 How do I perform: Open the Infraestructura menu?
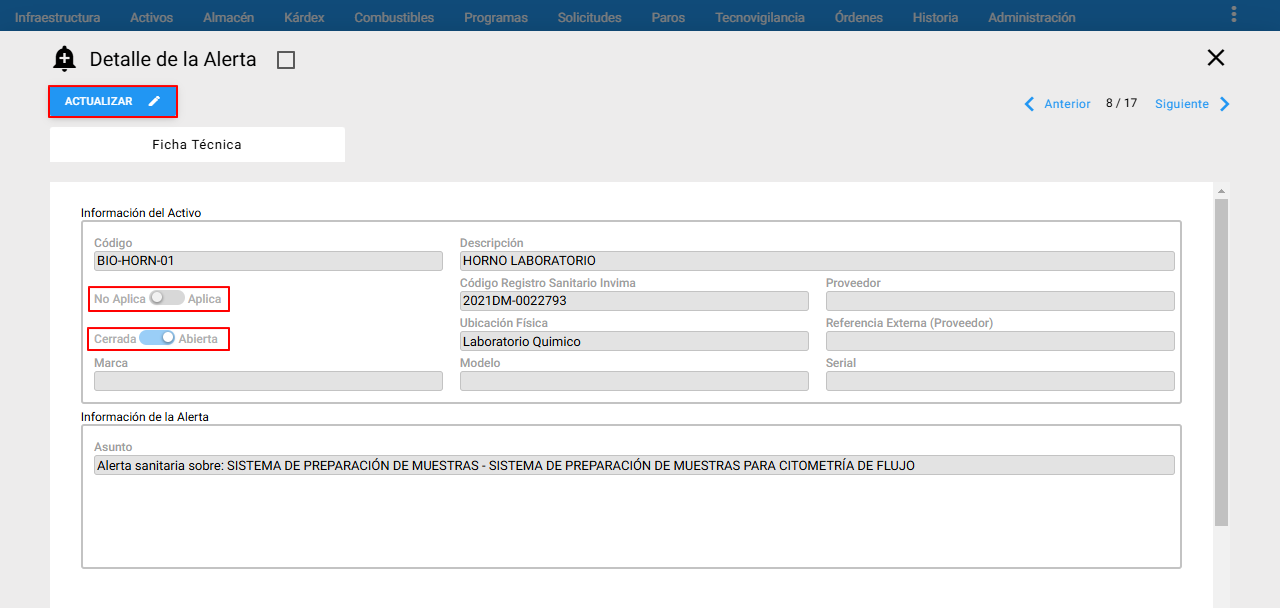[57, 17]
